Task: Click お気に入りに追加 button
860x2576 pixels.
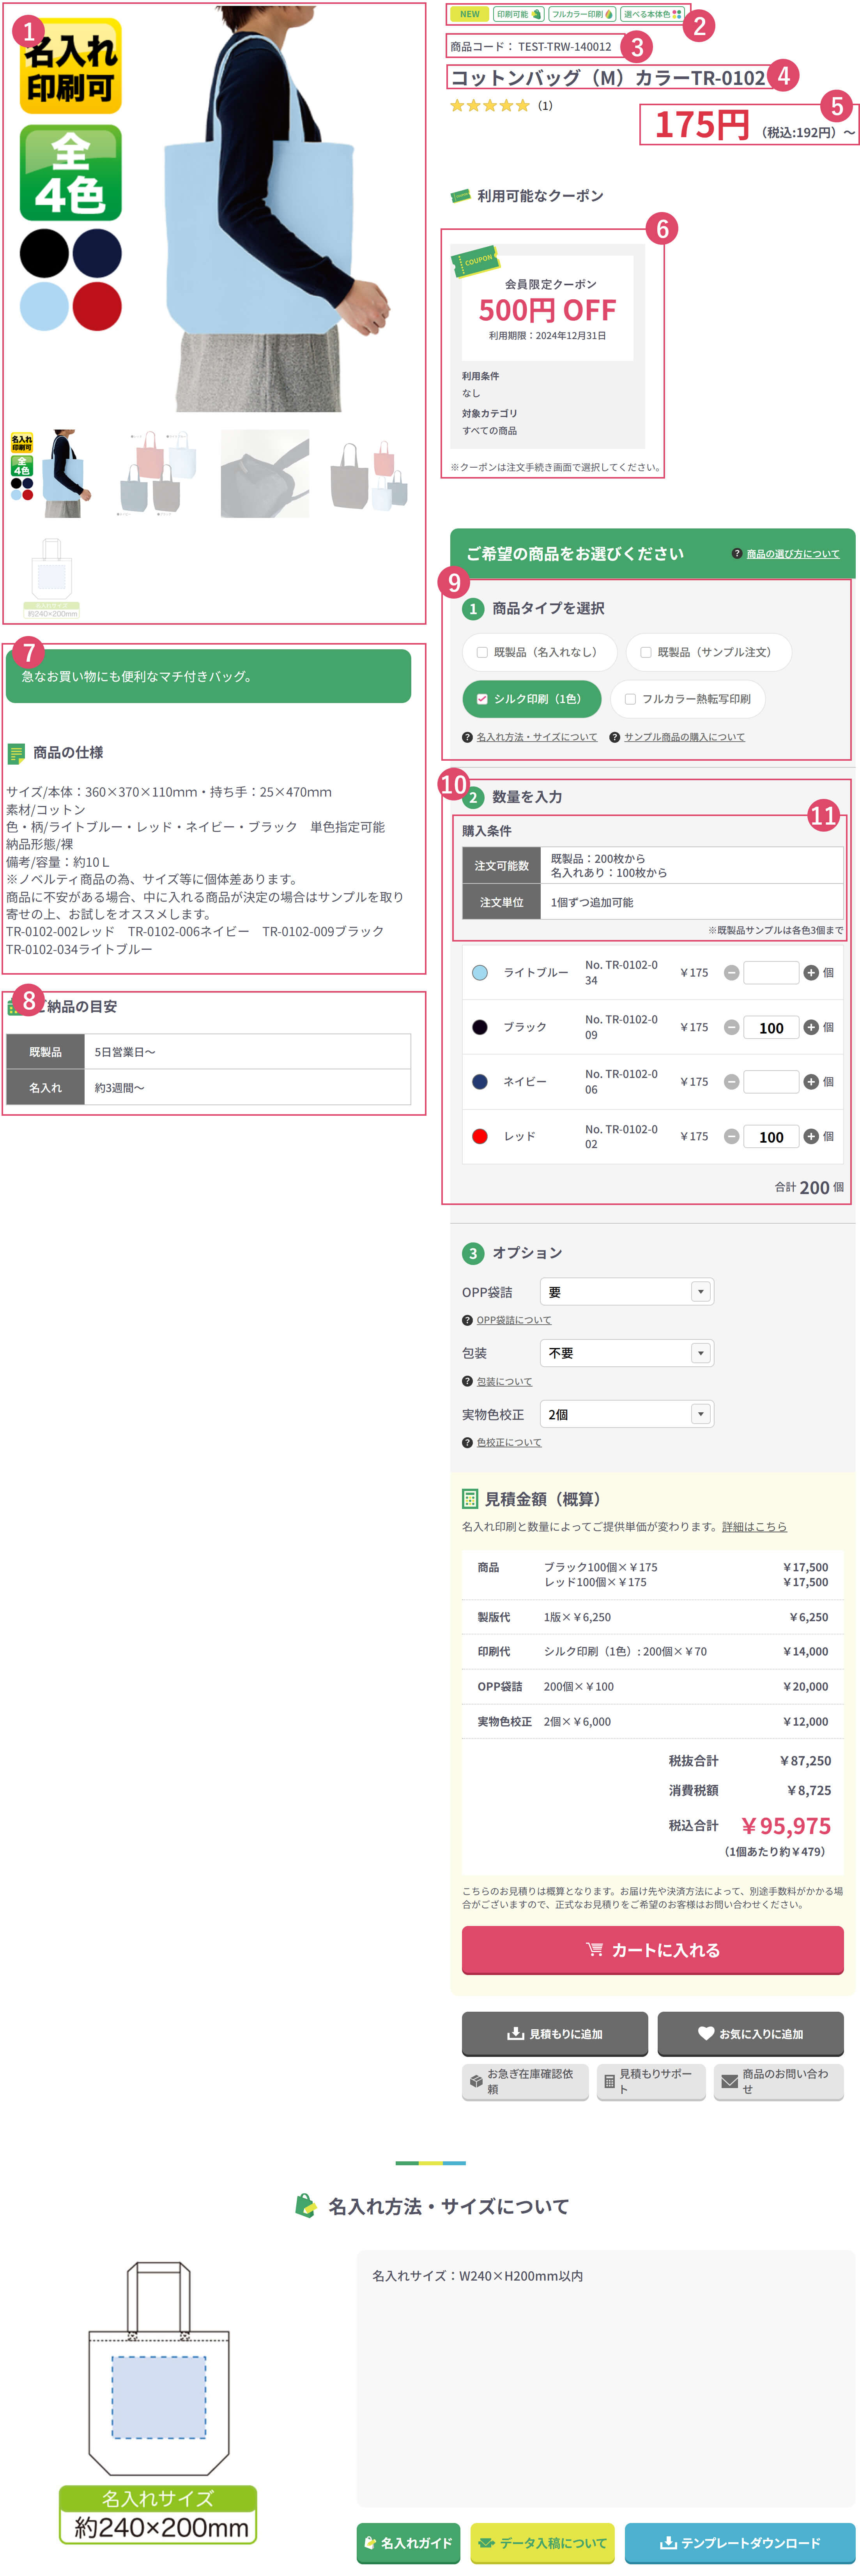Action: (x=750, y=2034)
